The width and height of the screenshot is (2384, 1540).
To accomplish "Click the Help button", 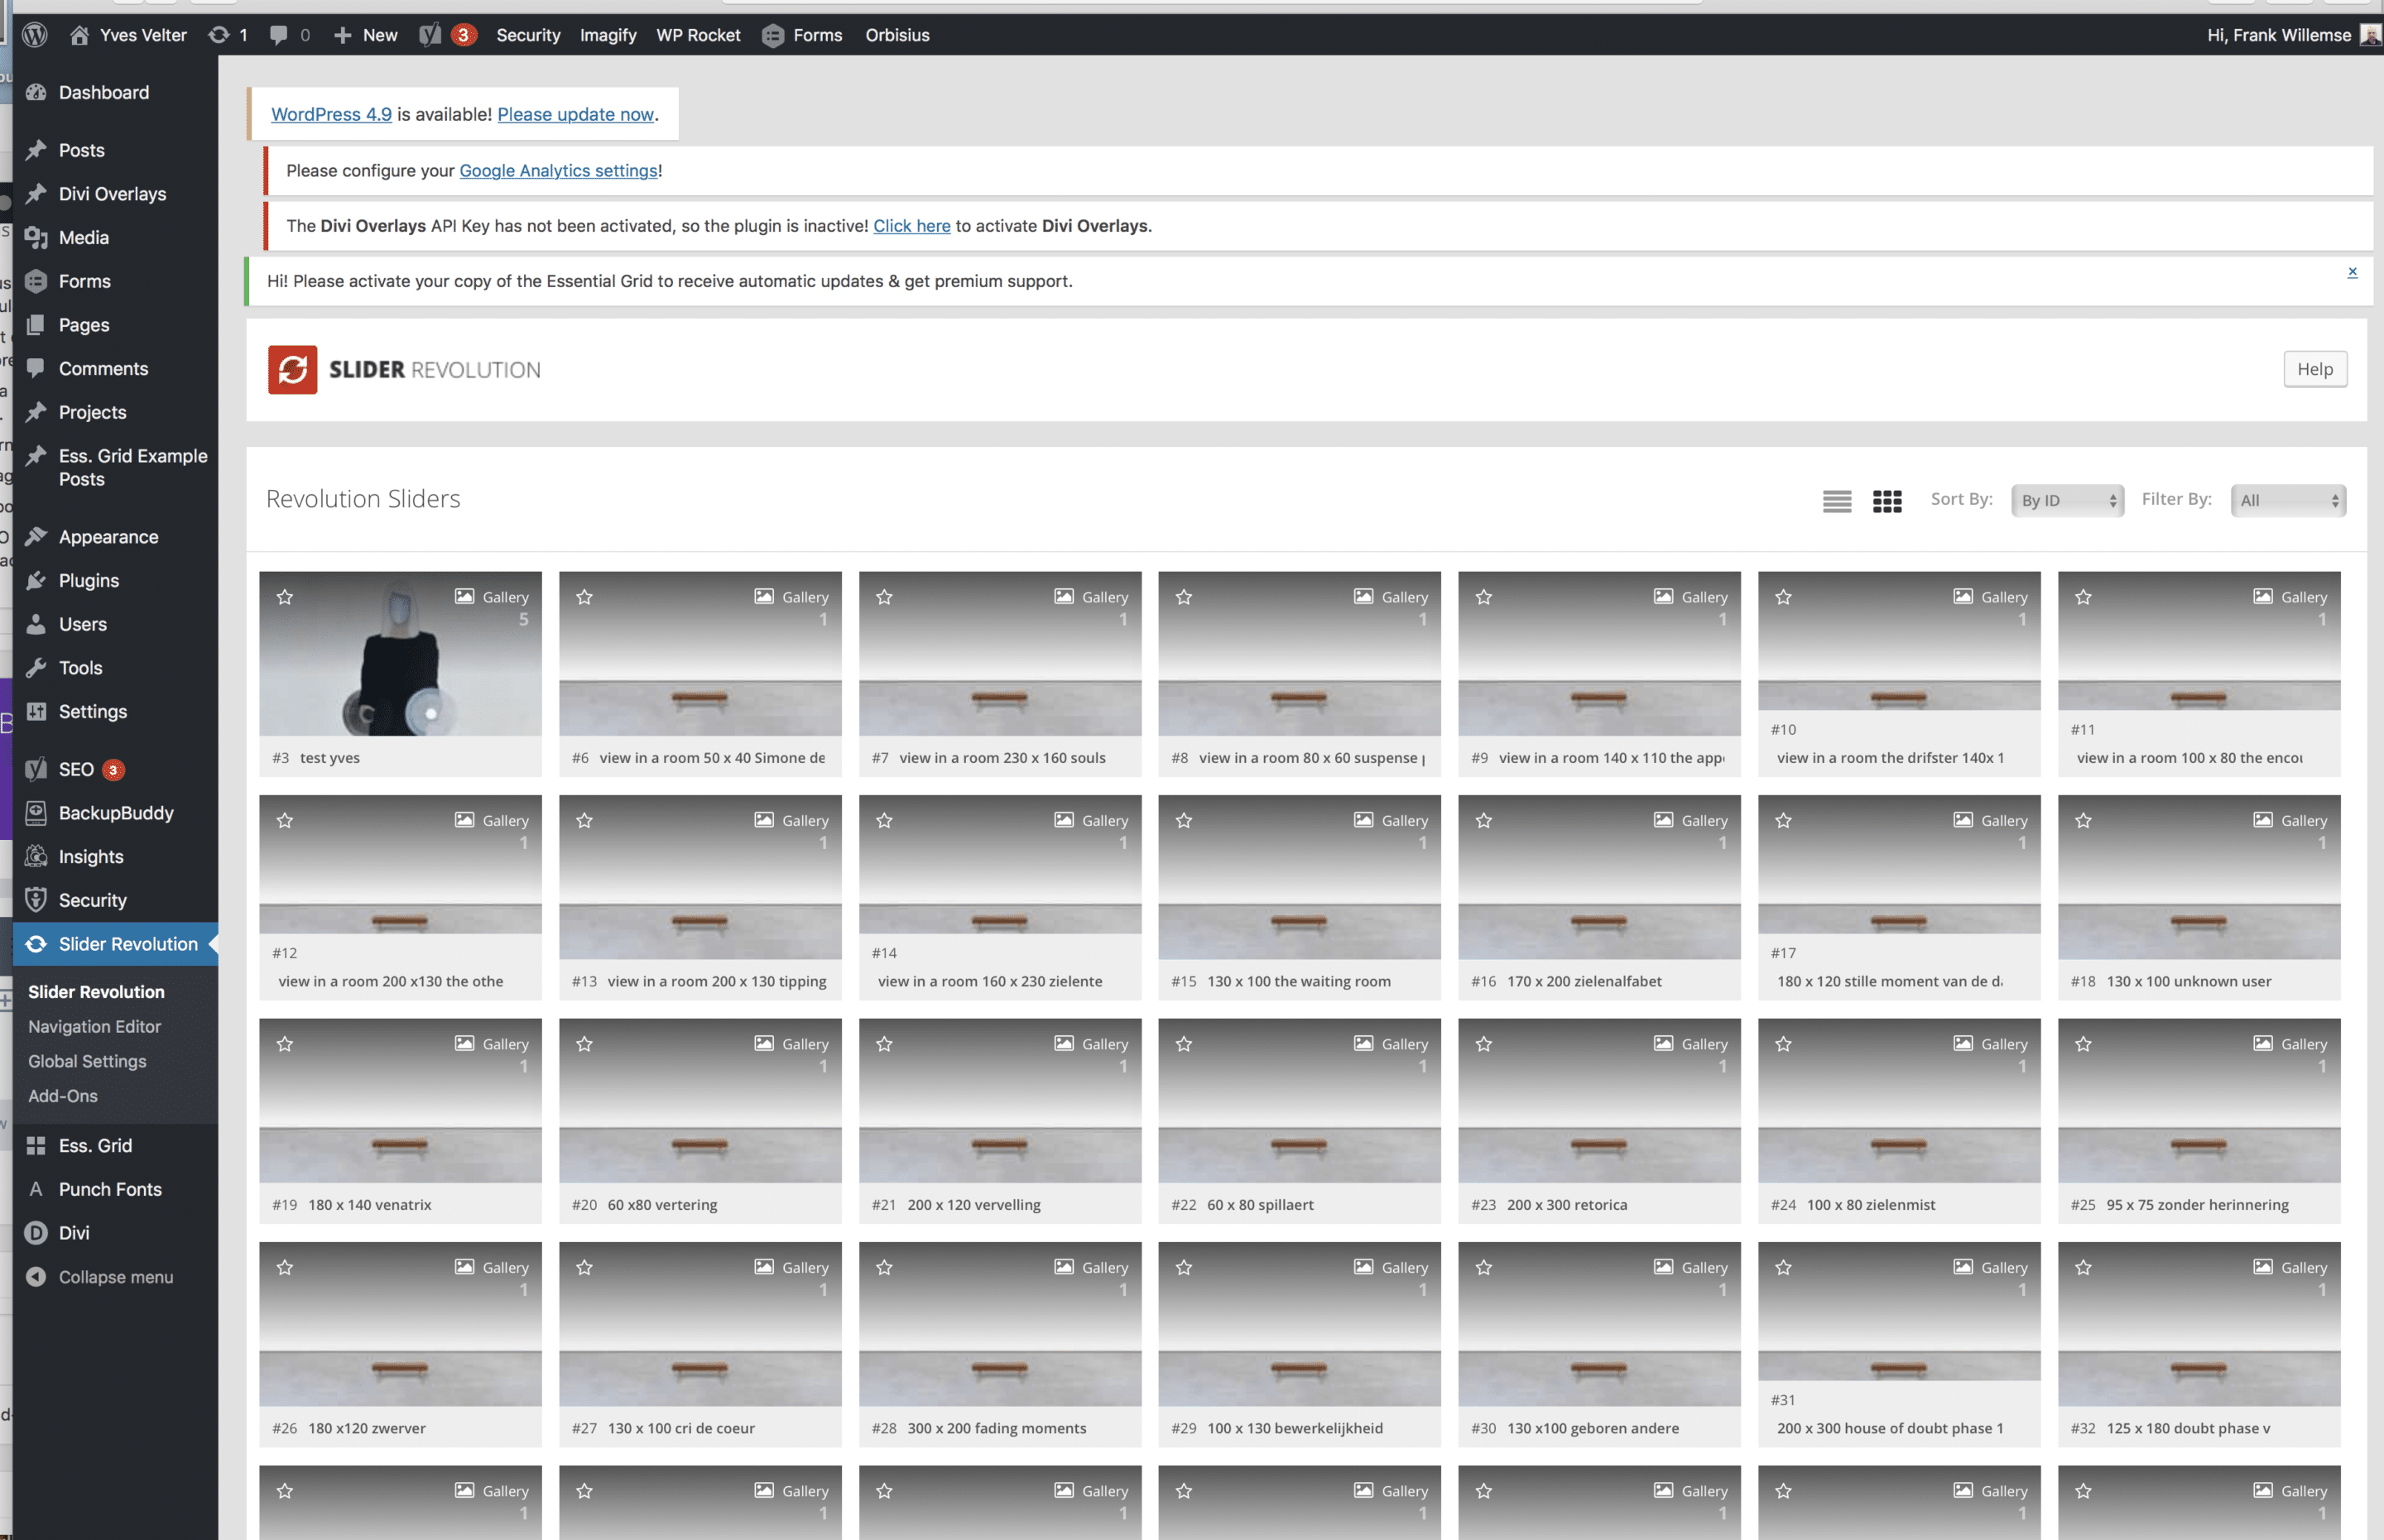I will click(2315, 369).
